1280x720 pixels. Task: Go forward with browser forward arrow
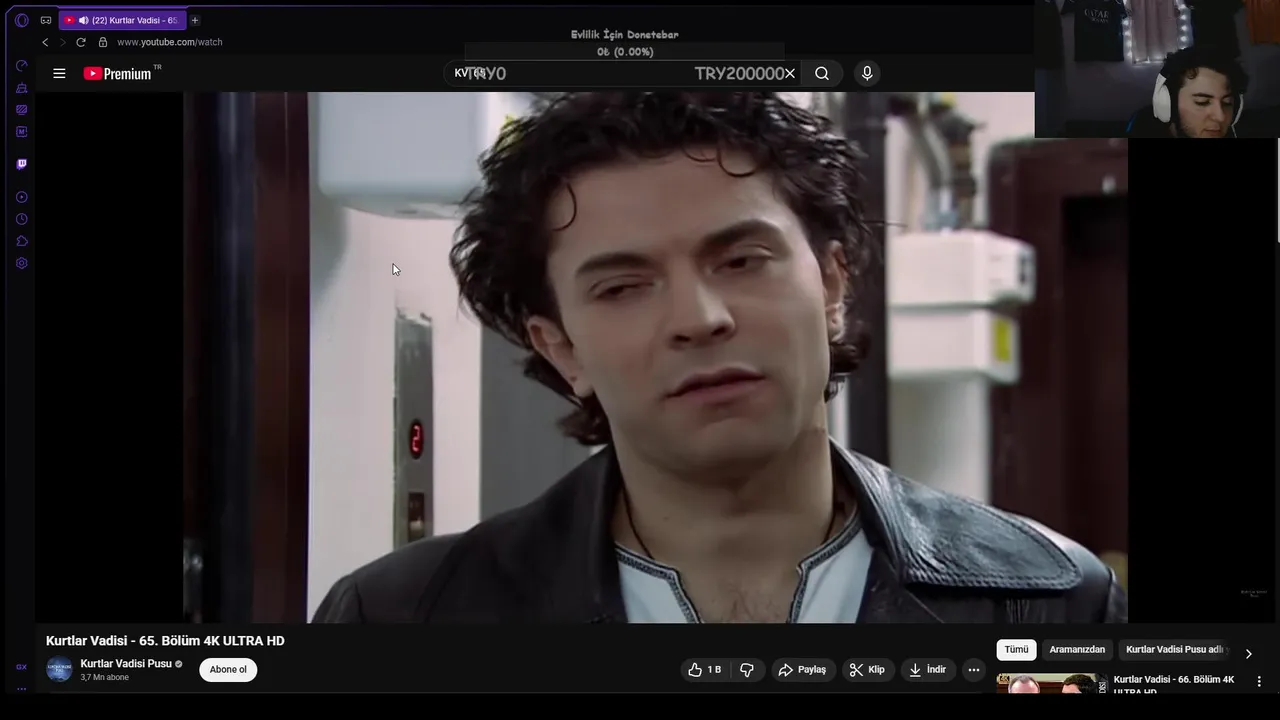pos(62,42)
